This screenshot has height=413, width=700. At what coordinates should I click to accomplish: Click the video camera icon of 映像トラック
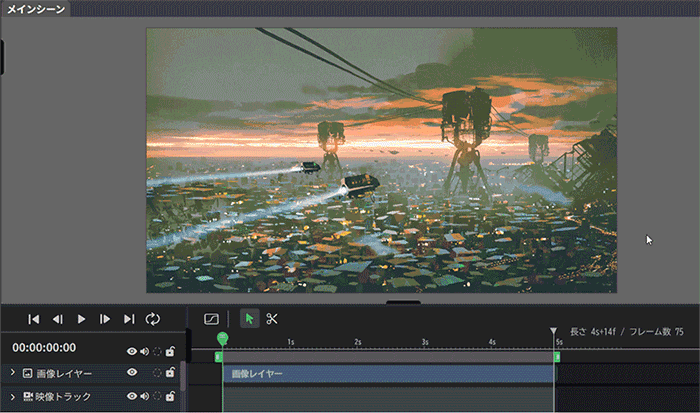[x=28, y=396]
